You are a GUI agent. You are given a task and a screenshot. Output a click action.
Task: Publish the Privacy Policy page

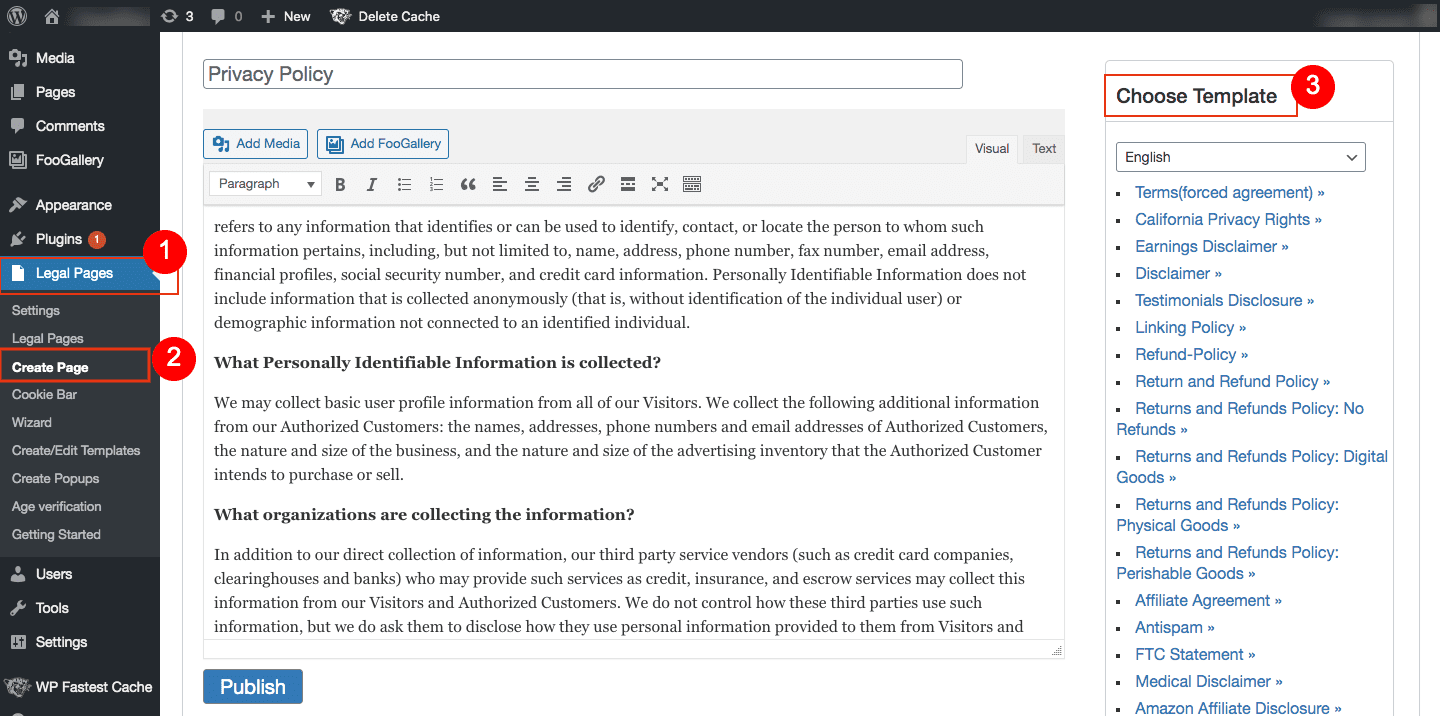pyautogui.click(x=252, y=686)
